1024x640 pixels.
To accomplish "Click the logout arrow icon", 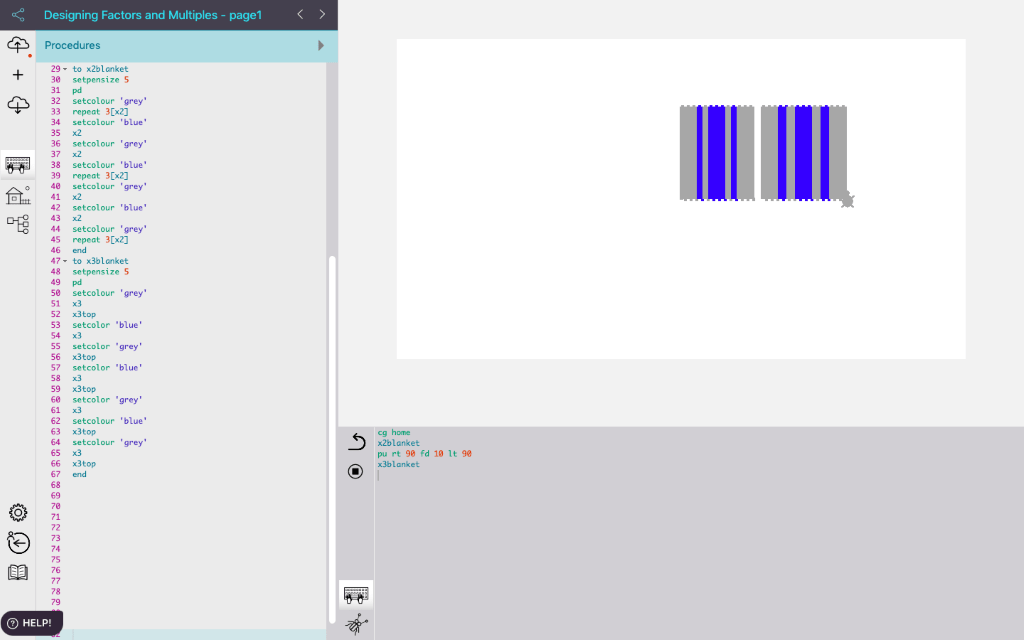I will pos(18,543).
